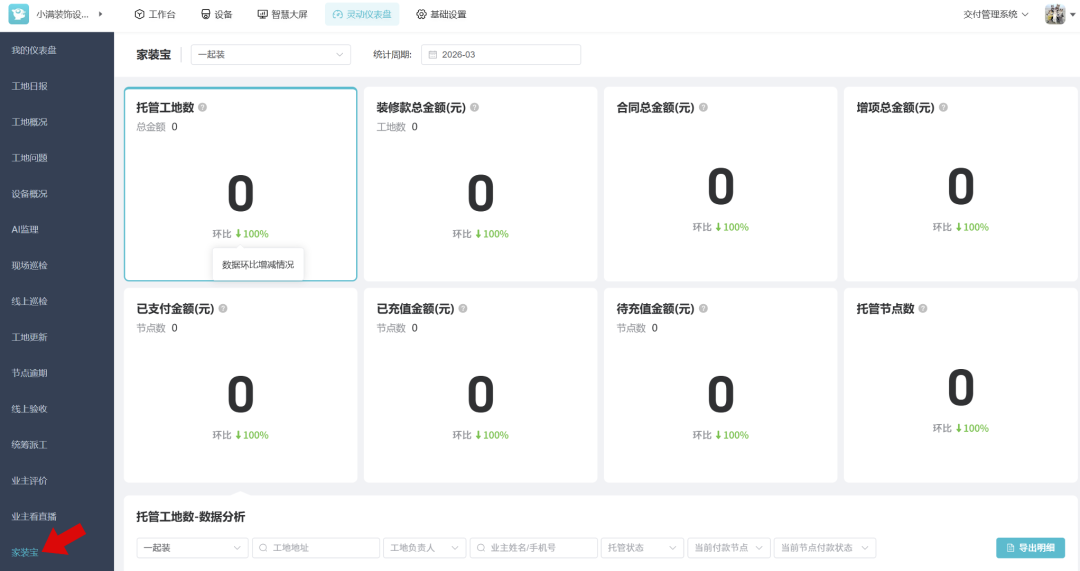Click the 工地地址 search input
Image resolution: width=1080 pixels, height=571 pixels.
[x=315, y=548]
